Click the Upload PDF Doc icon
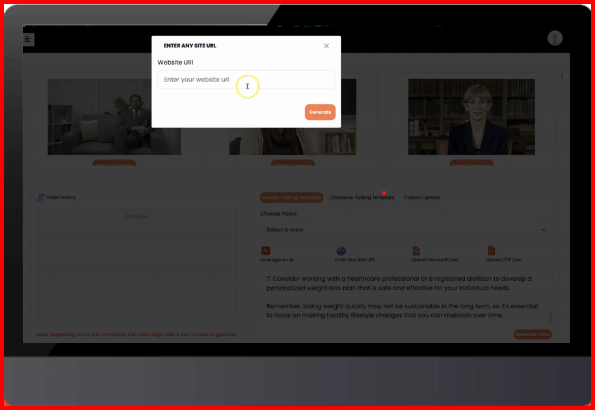The width and height of the screenshot is (595, 410). tap(491, 251)
